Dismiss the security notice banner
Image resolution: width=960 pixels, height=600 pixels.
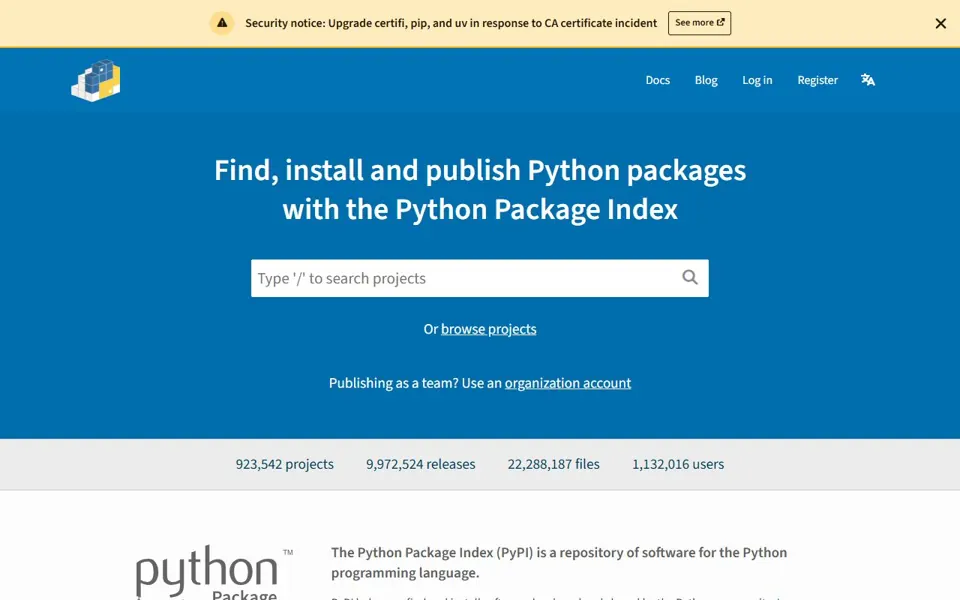[x=940, y=23]
